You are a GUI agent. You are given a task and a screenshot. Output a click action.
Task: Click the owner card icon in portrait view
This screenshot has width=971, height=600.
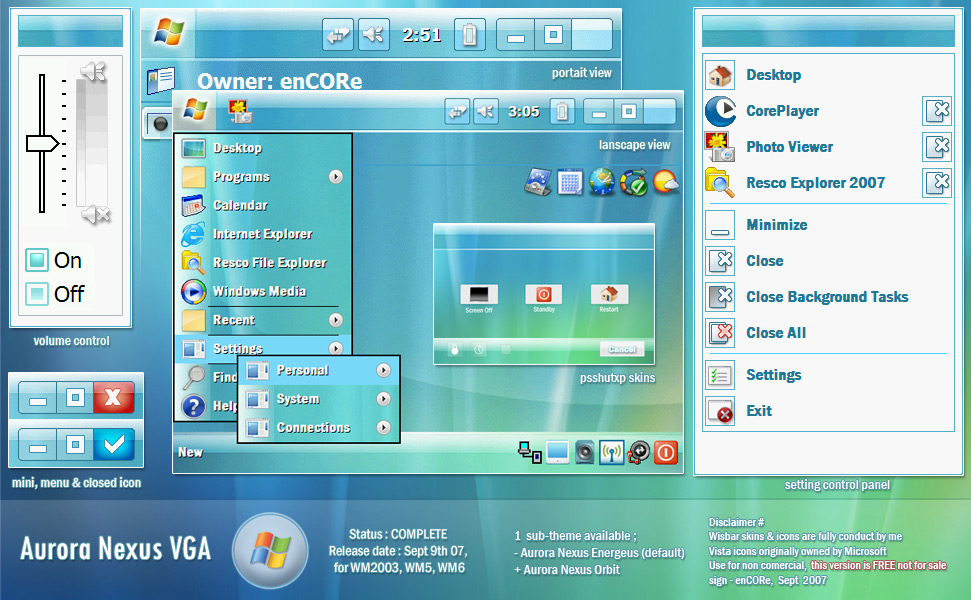(x=161, y=81)
